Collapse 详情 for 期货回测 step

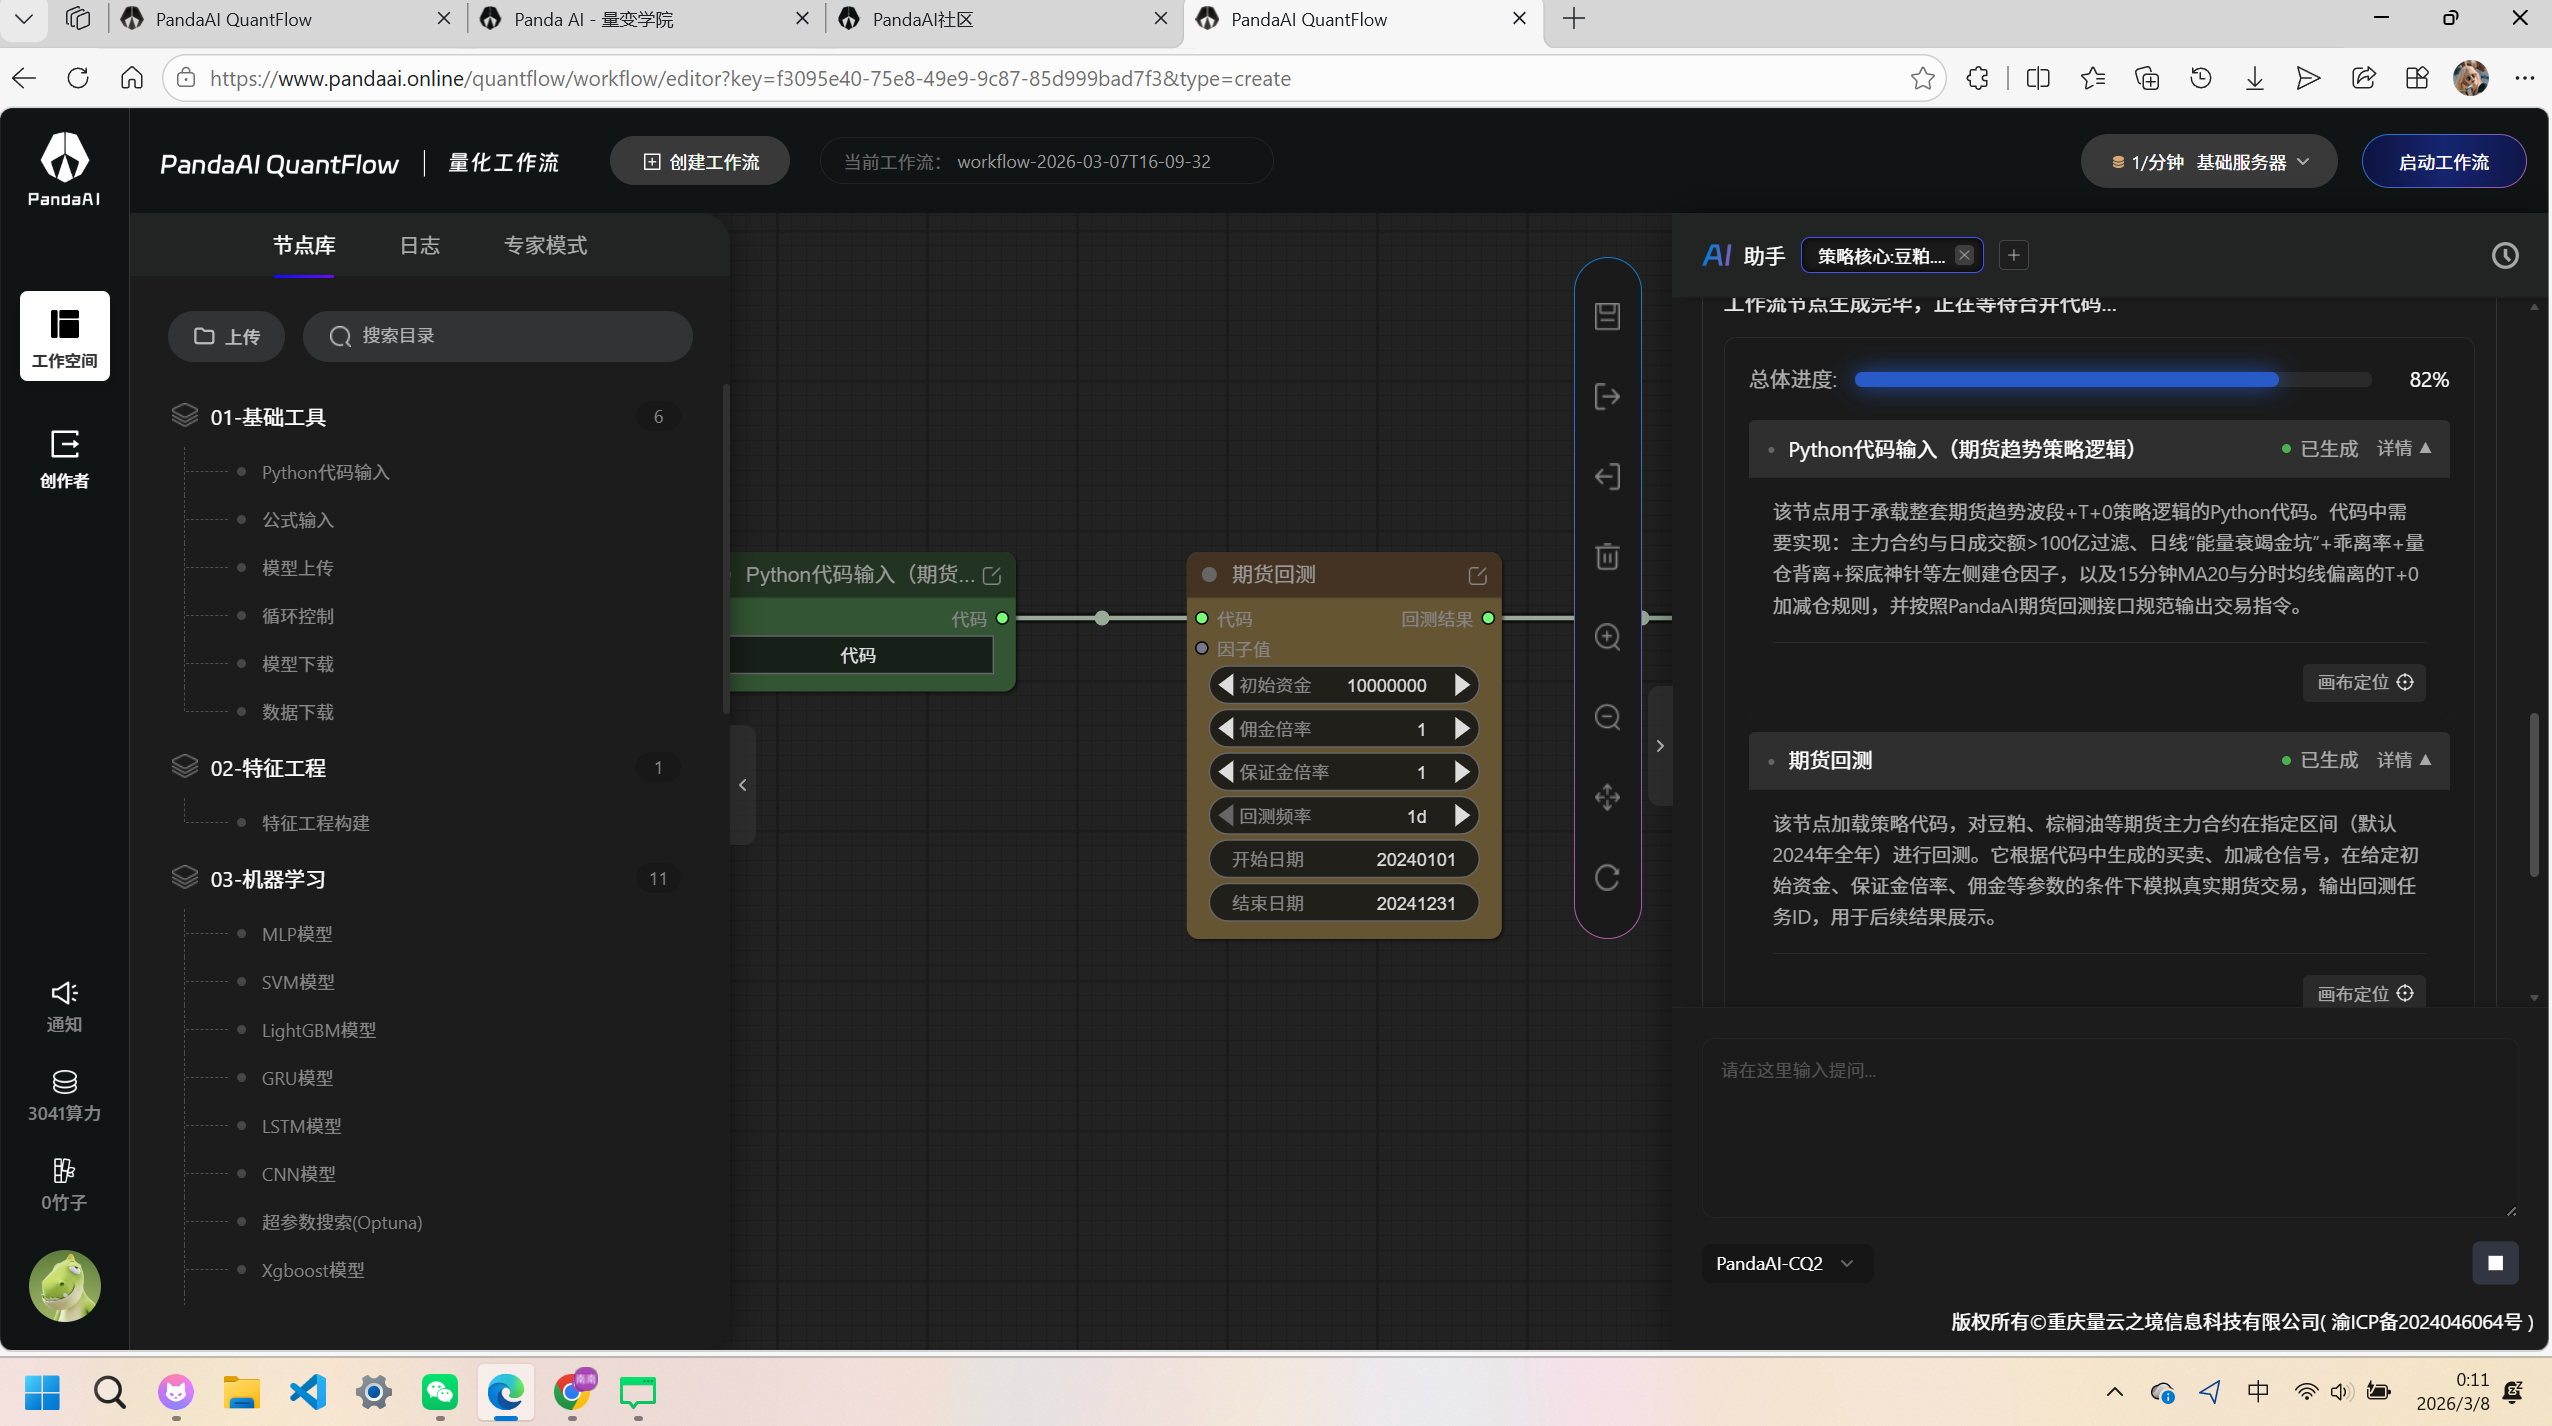click(x=2404, y=760)
